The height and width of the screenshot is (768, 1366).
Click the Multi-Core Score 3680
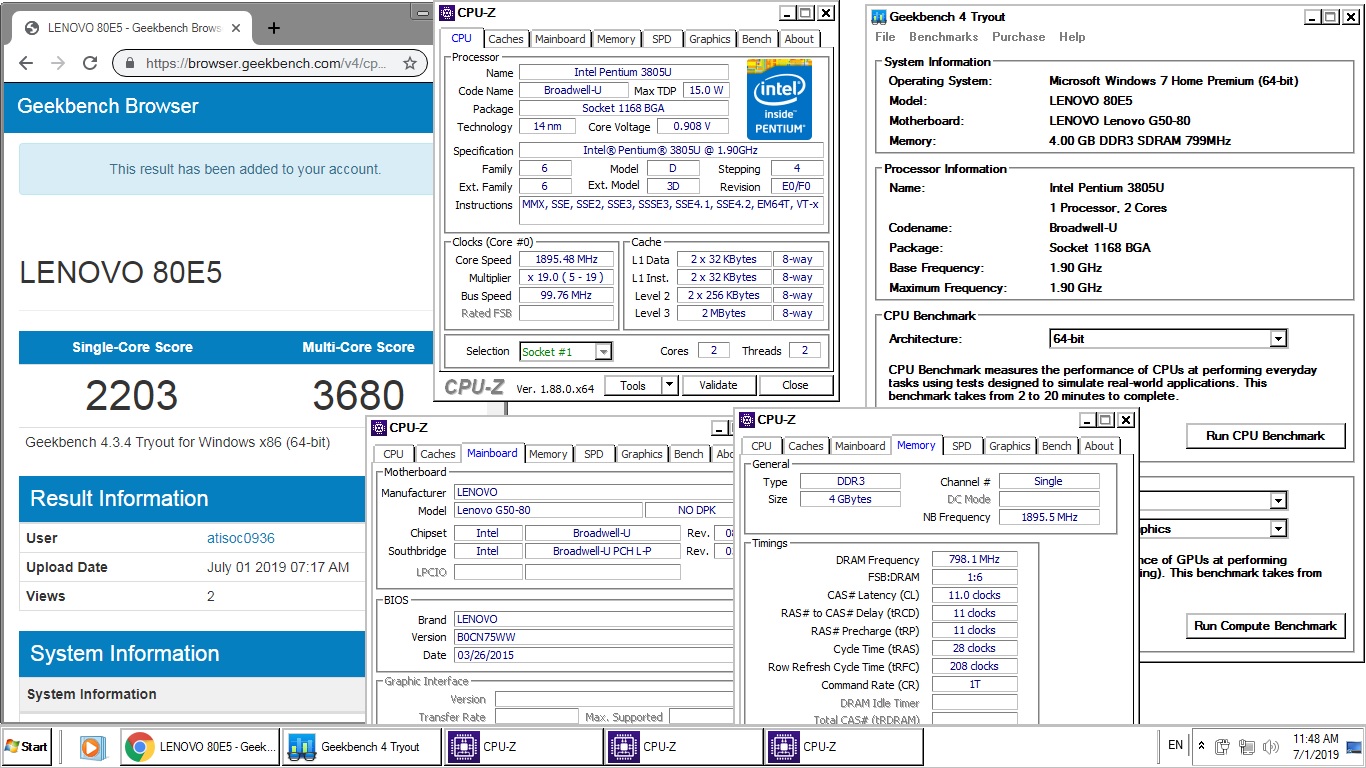(358, 397)
